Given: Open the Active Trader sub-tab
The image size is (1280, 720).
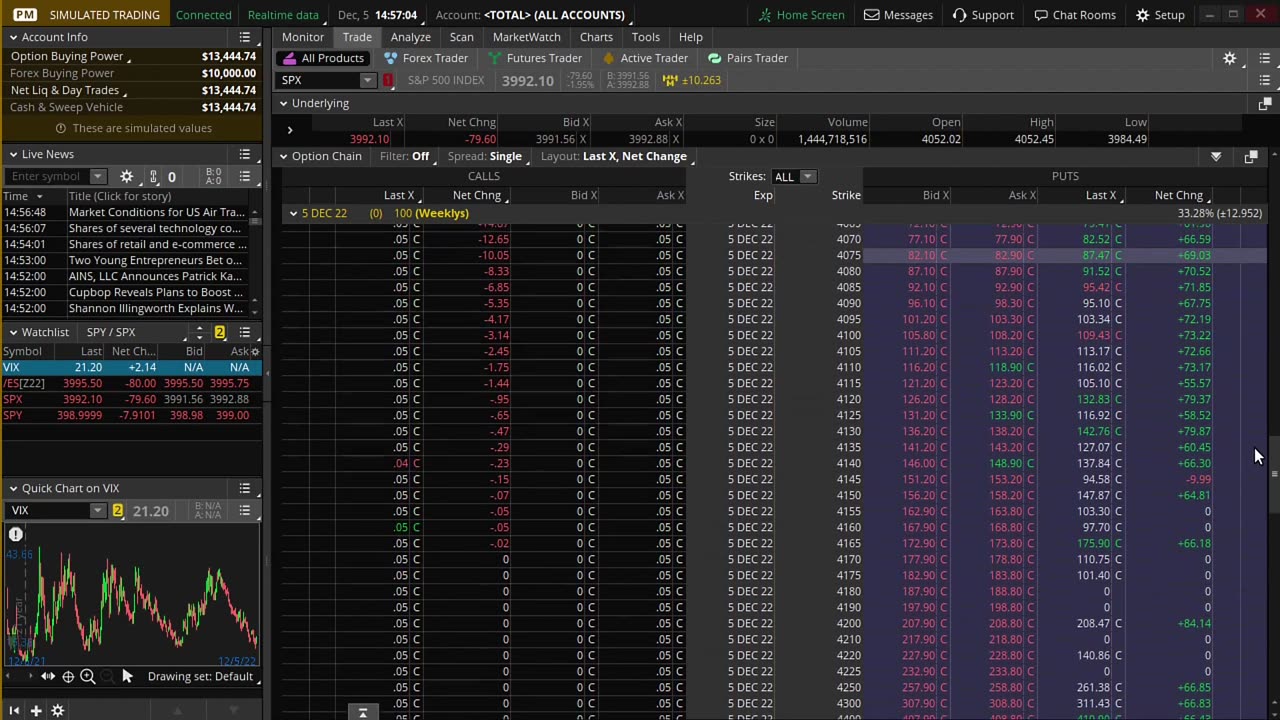Looking at the screenshot, I should [644, 58].
